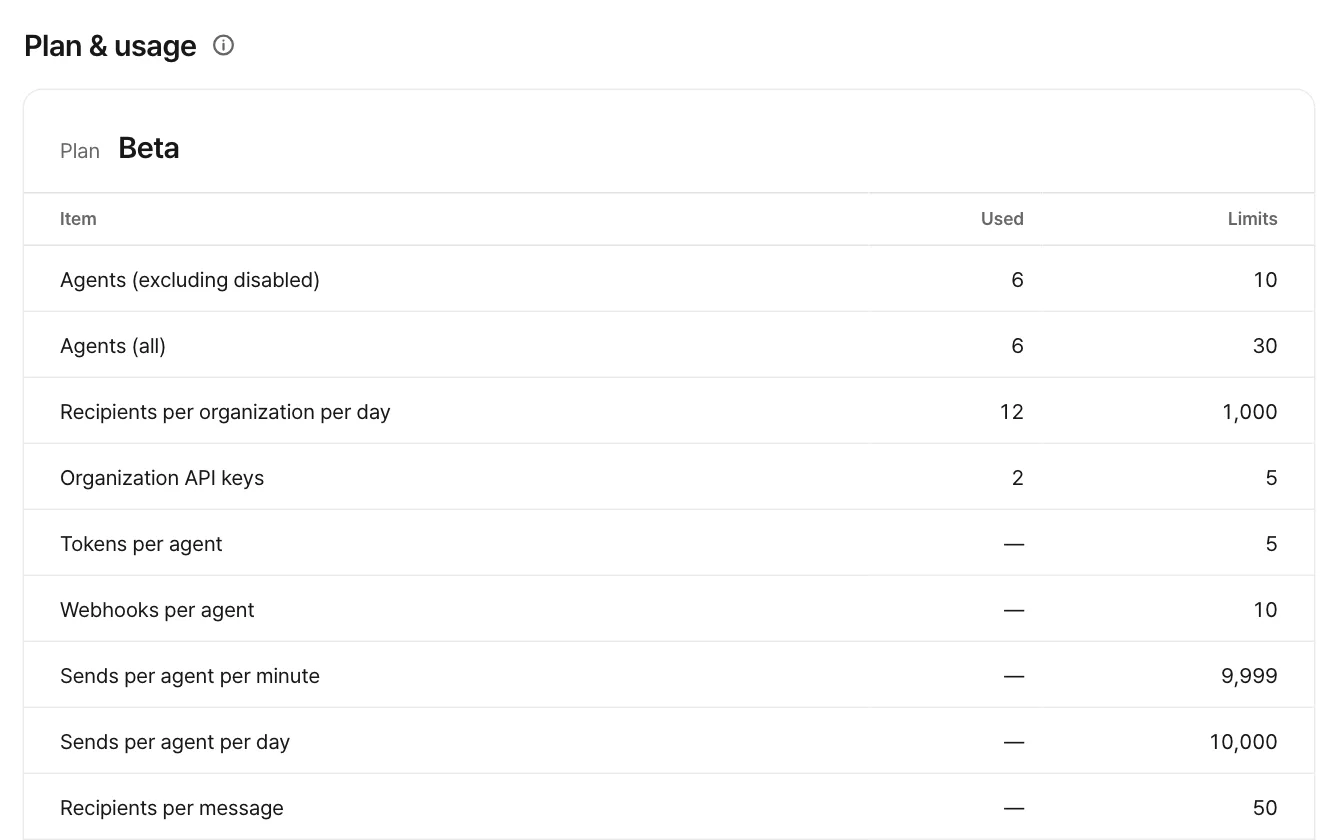Select the Webhooks per agent row
This screenshot has width=1338, height=840.
[669, 609]
